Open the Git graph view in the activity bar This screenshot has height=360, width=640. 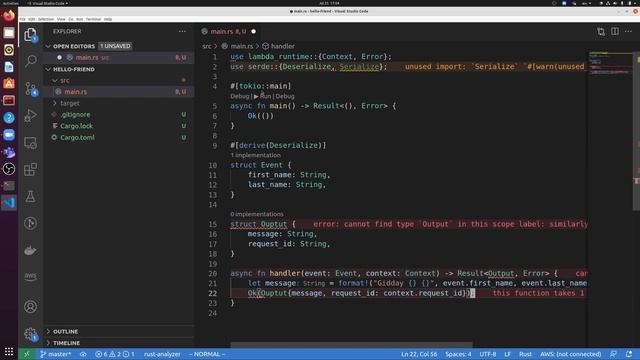click(31, 223)
